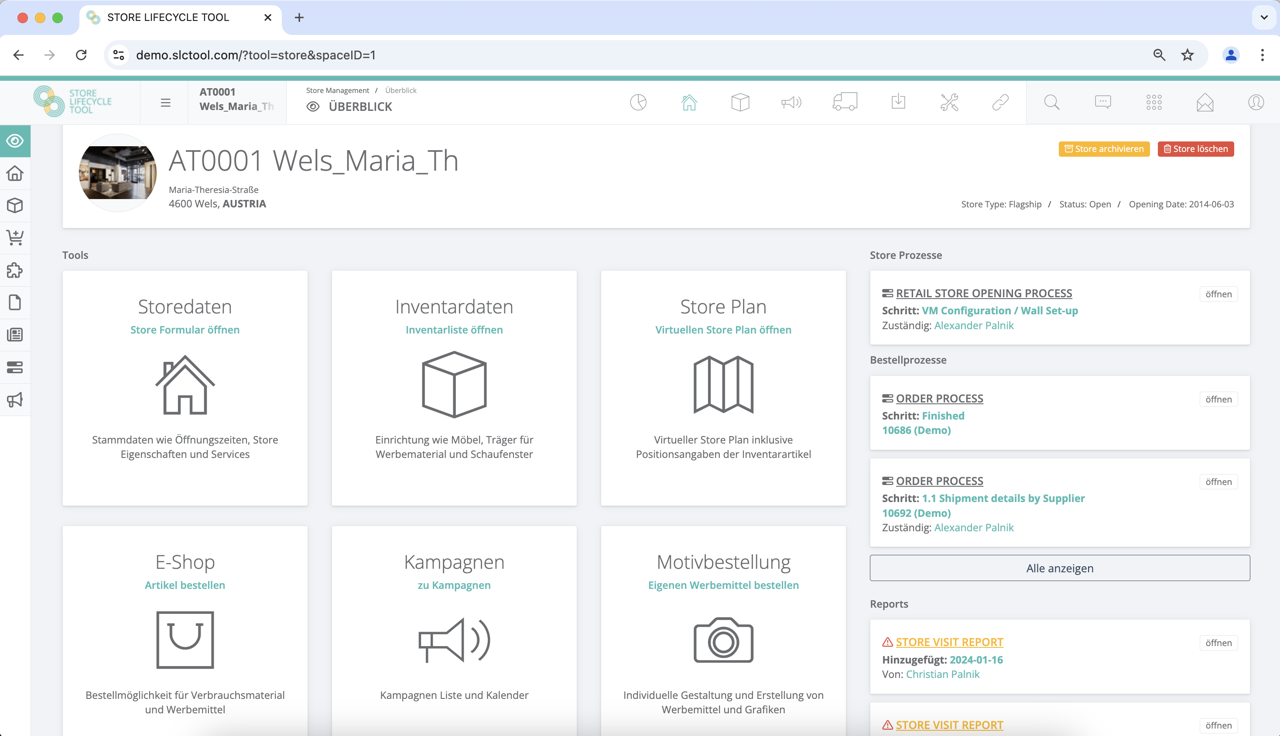This screenshot has width=1280, height=736.
Task: Toggle the hamburger menu beside the logo
Action: click(166, 102)
